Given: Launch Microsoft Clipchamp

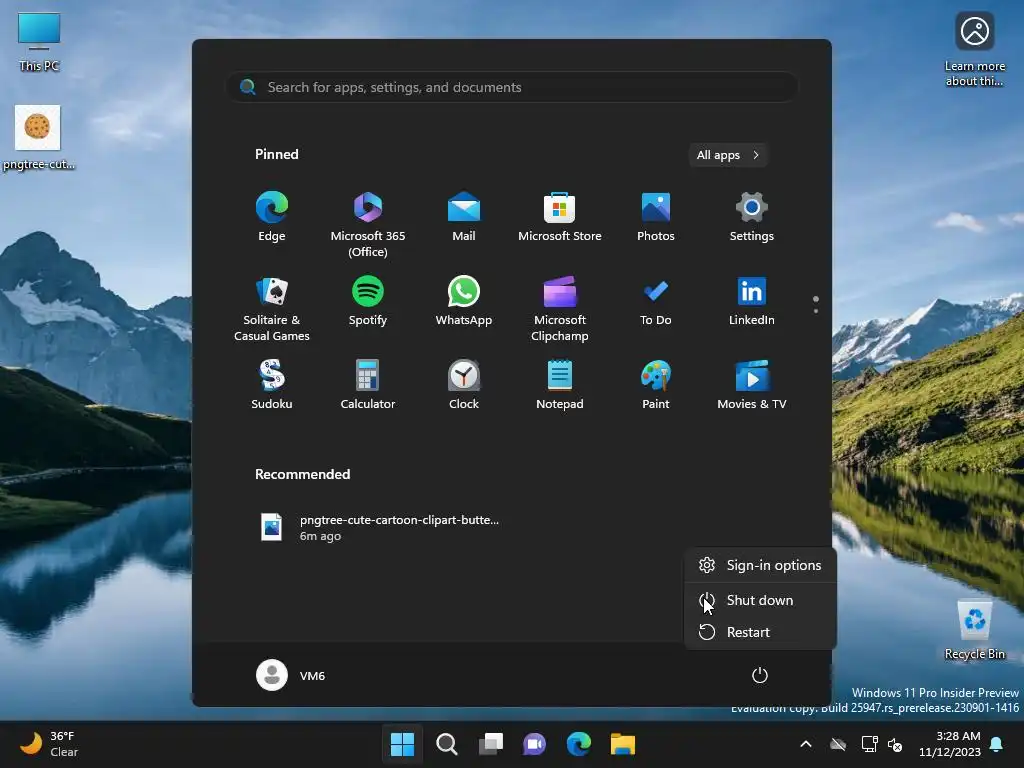Looking at the screenshot, I should [560, 309].
